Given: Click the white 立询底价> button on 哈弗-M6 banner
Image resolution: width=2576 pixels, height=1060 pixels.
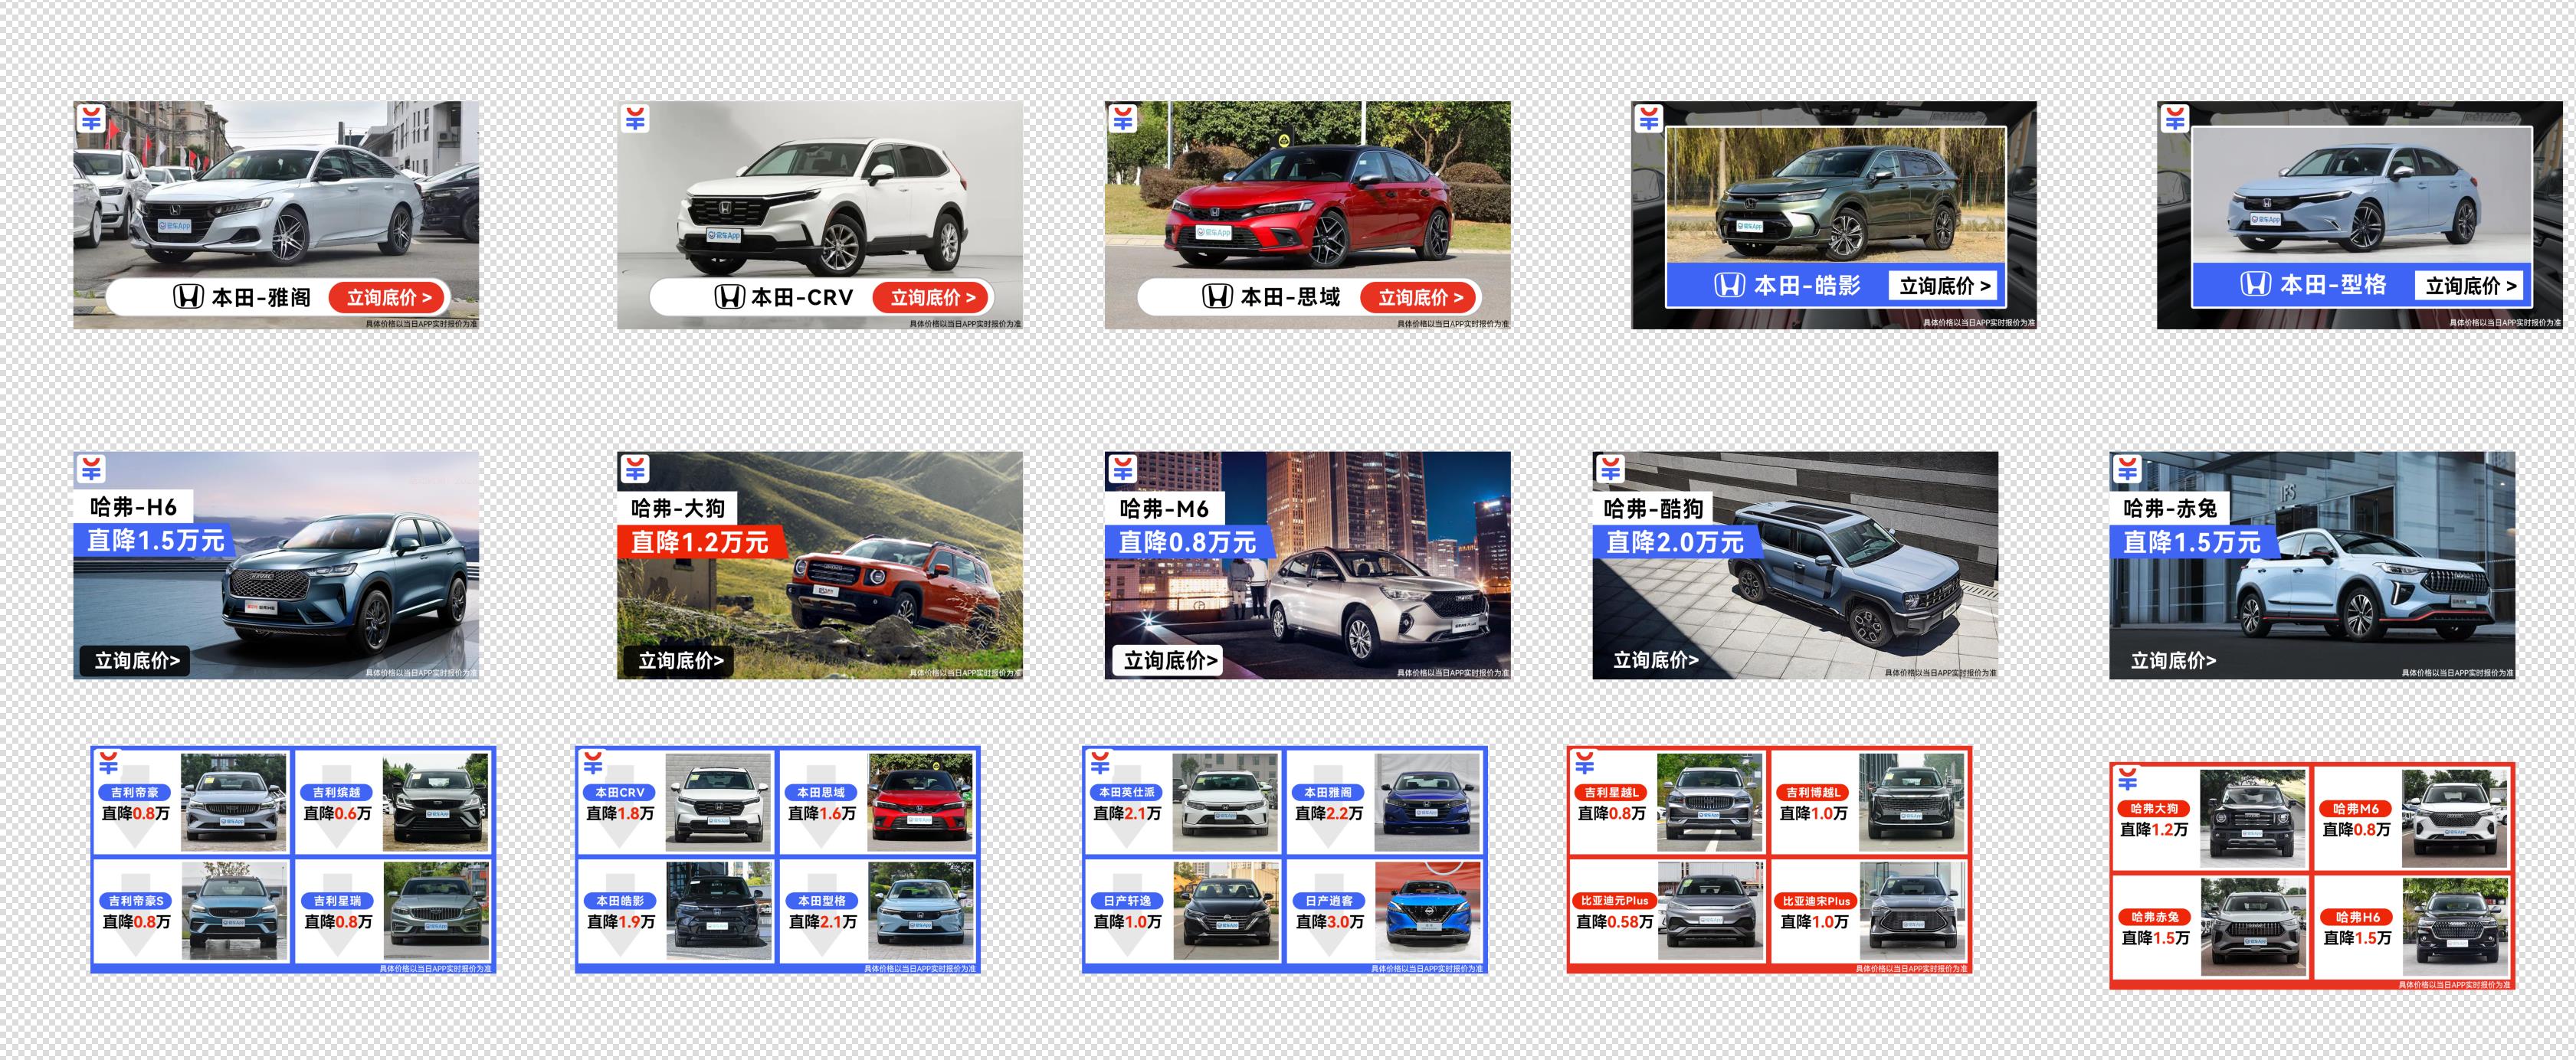Looking at the screenshot, I should click(x=1168, y=661).
